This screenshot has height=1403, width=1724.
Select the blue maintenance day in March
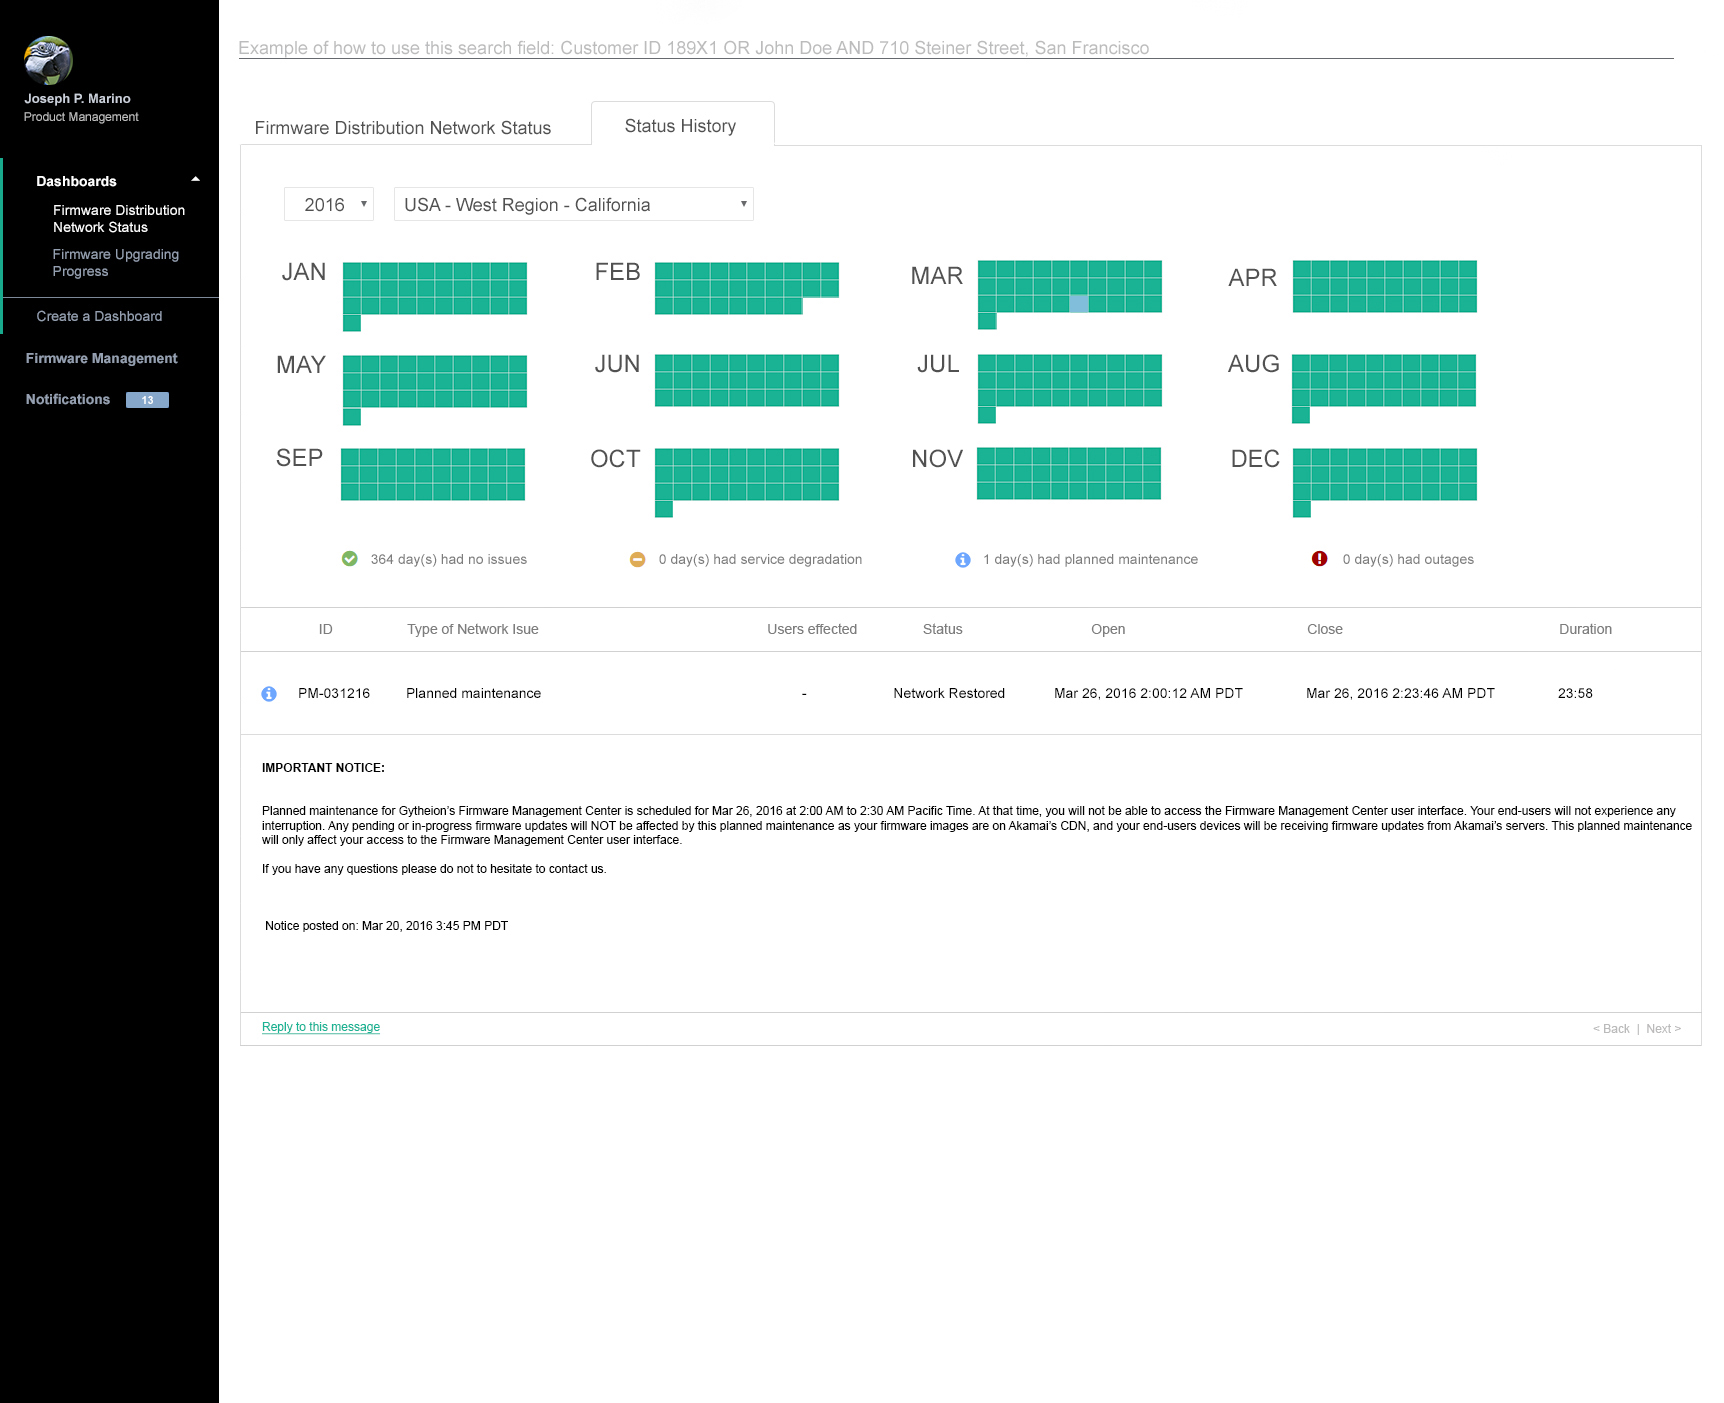[1078, 304]
